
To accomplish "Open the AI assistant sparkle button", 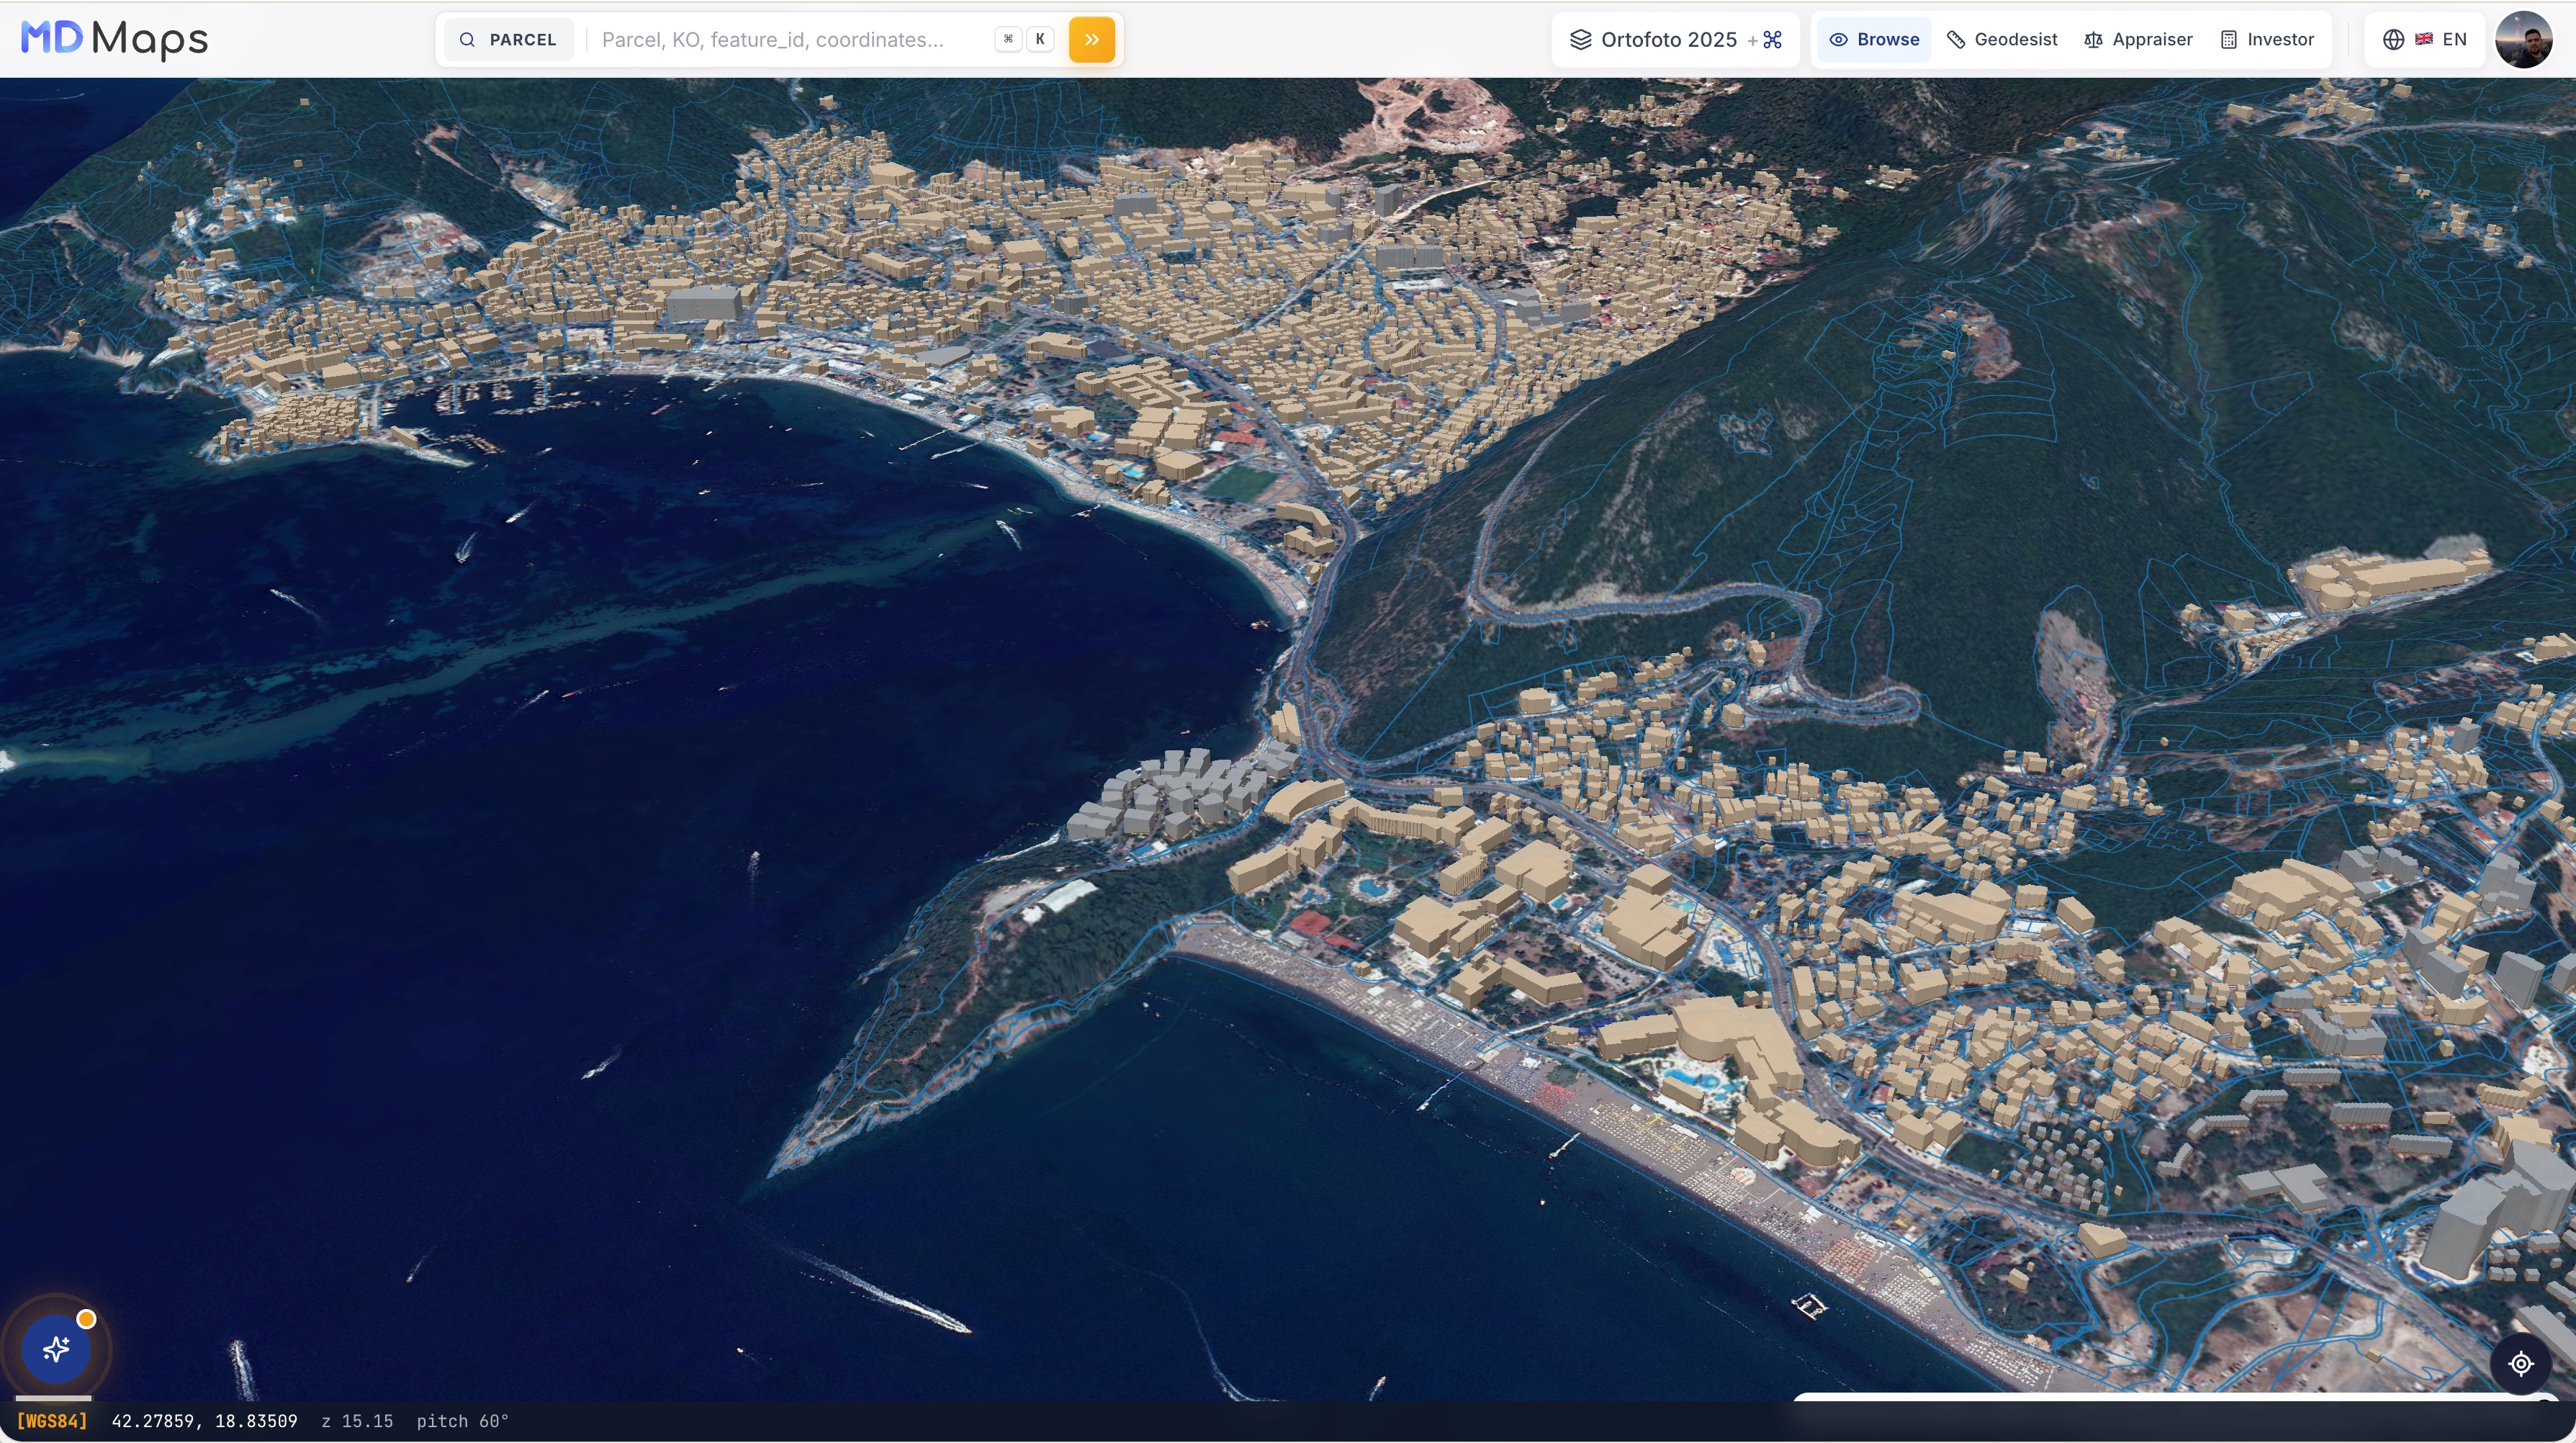I will pos(56,1349).
